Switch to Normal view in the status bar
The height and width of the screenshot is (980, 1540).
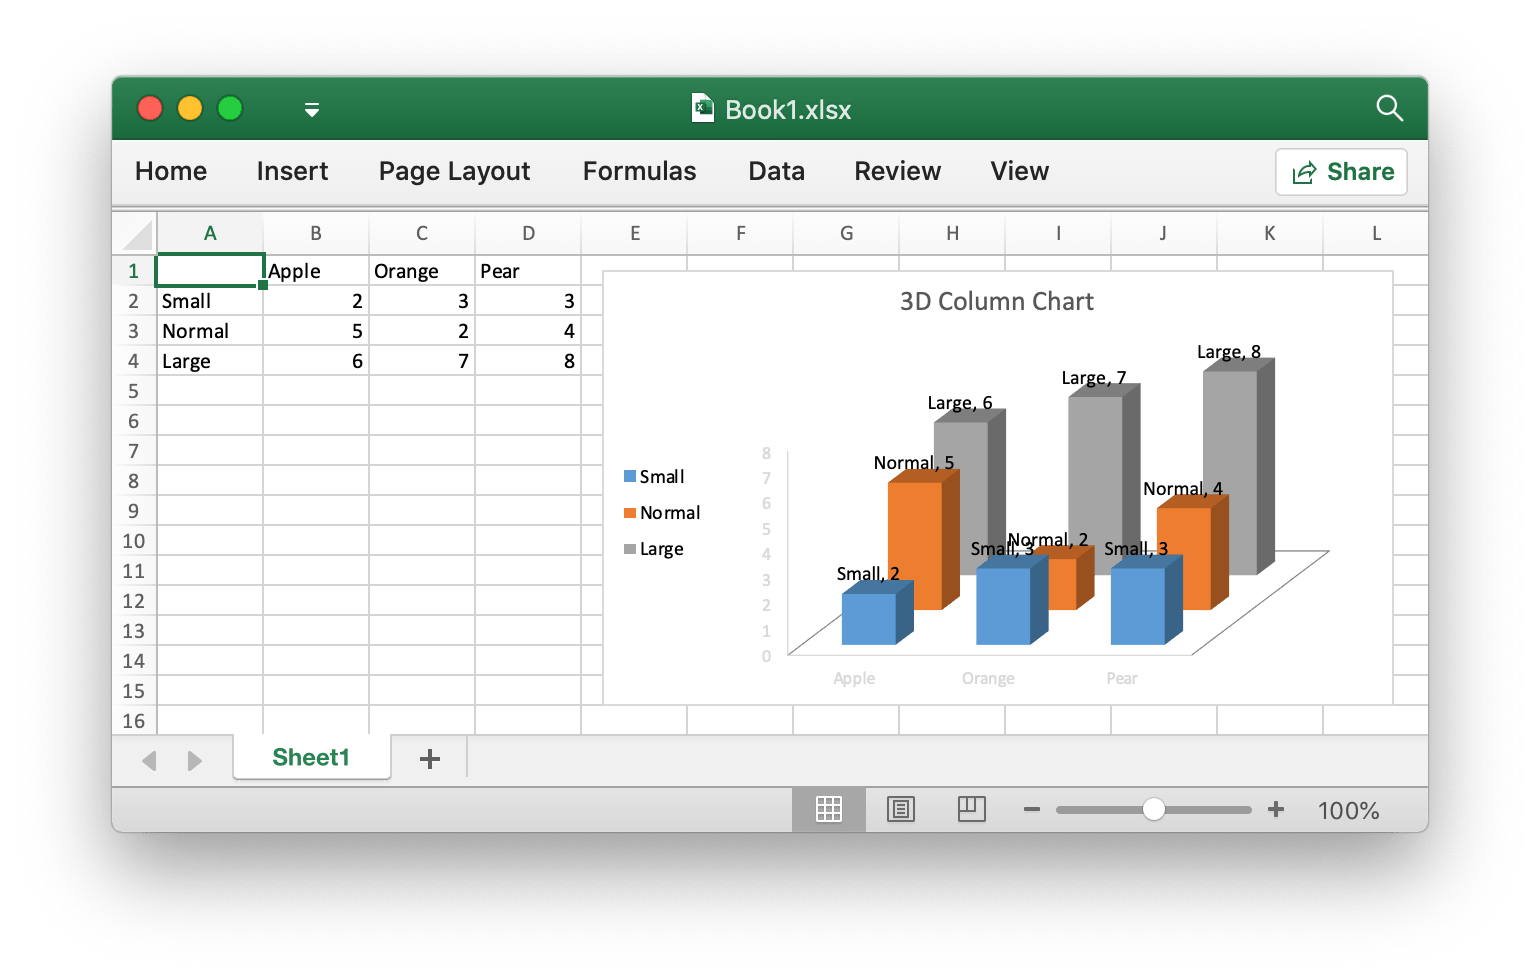point(828,809)
